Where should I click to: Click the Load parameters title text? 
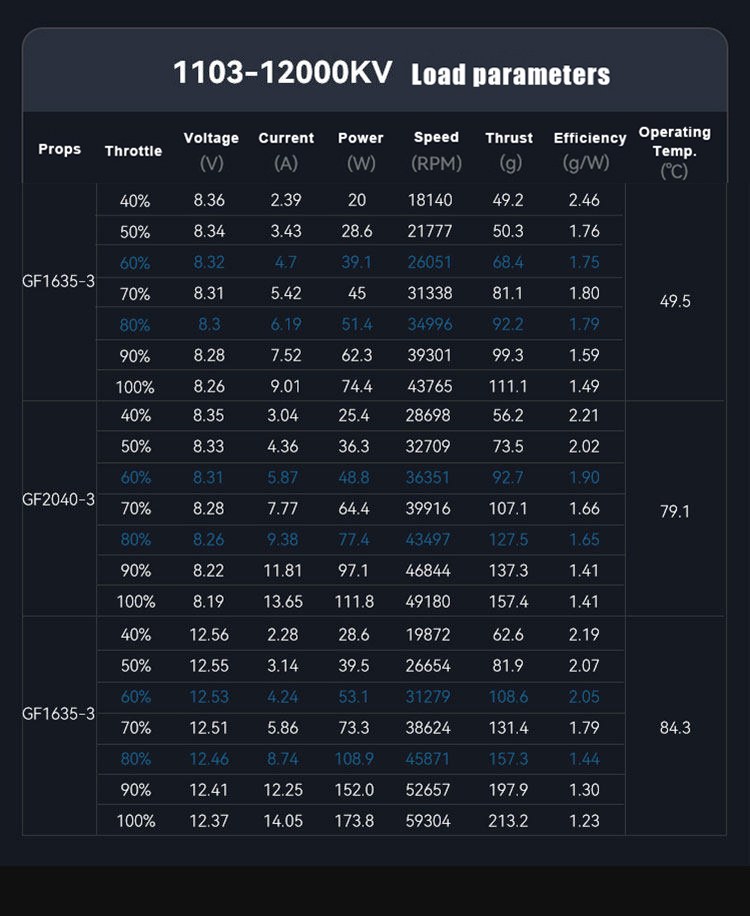tap(510, 75)
